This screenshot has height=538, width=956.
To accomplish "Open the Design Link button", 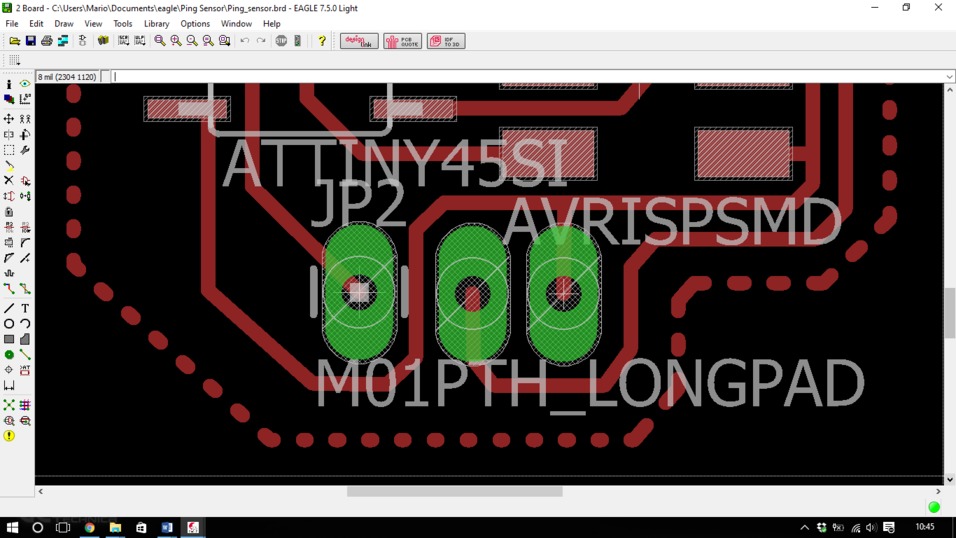I will pyautogui.click(x=359, y=41).
